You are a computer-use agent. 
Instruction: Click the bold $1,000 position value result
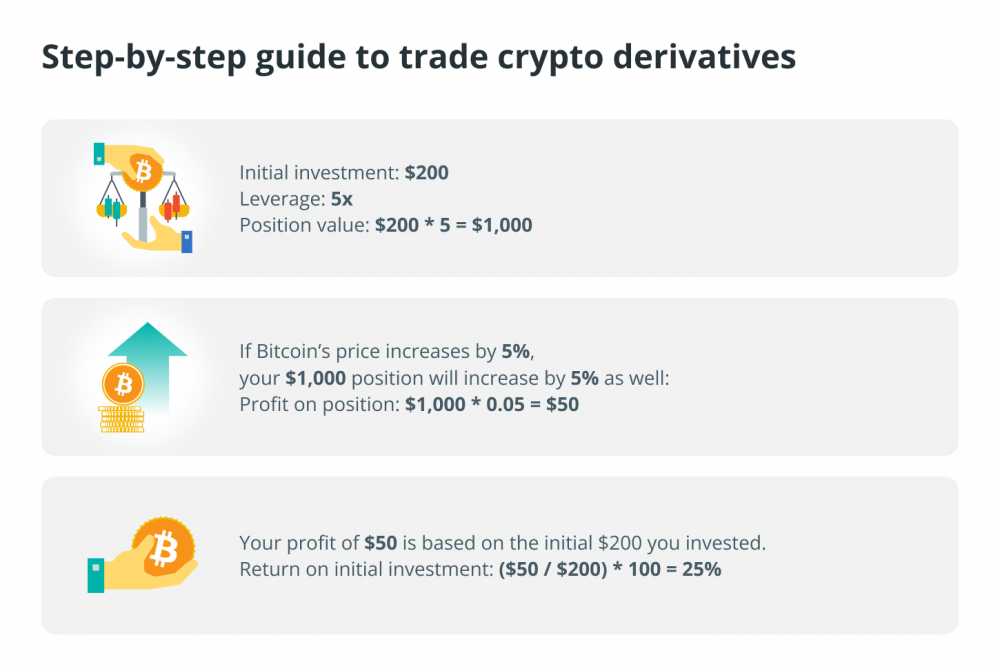502,225
